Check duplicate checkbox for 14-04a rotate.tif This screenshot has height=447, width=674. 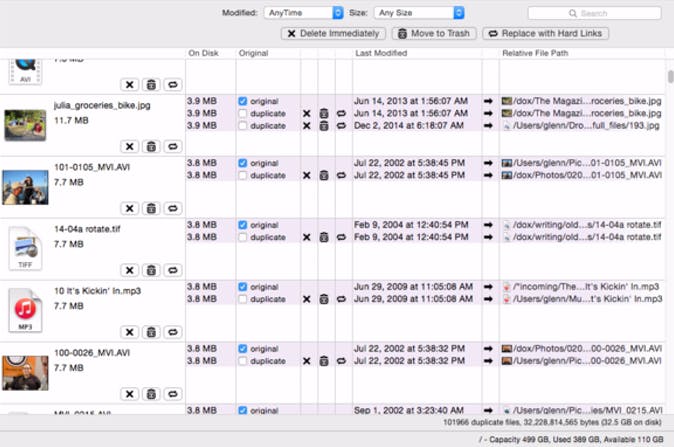click(242, 237)
